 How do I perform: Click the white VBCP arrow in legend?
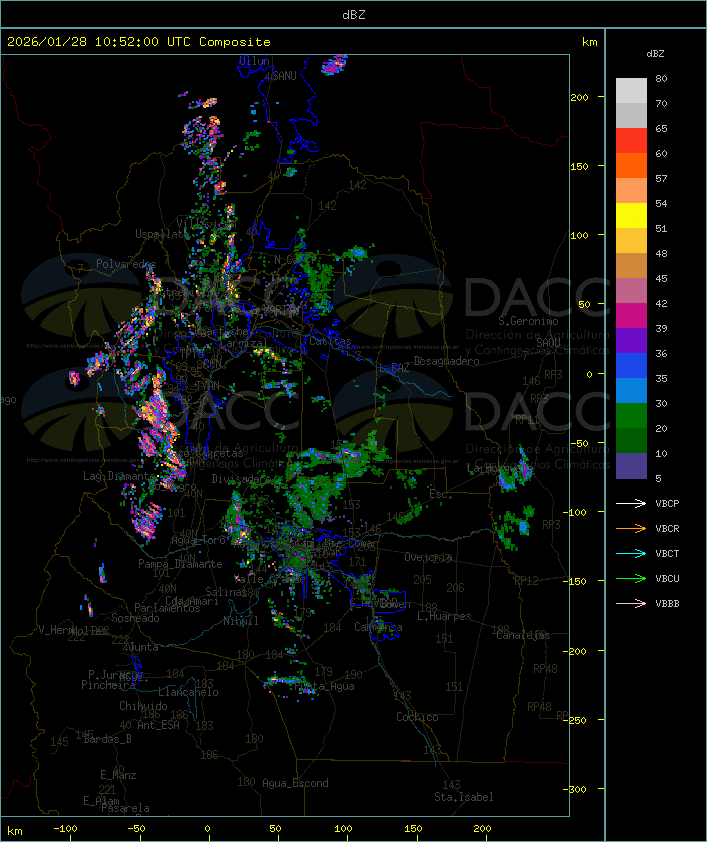(x=632, y=503)
